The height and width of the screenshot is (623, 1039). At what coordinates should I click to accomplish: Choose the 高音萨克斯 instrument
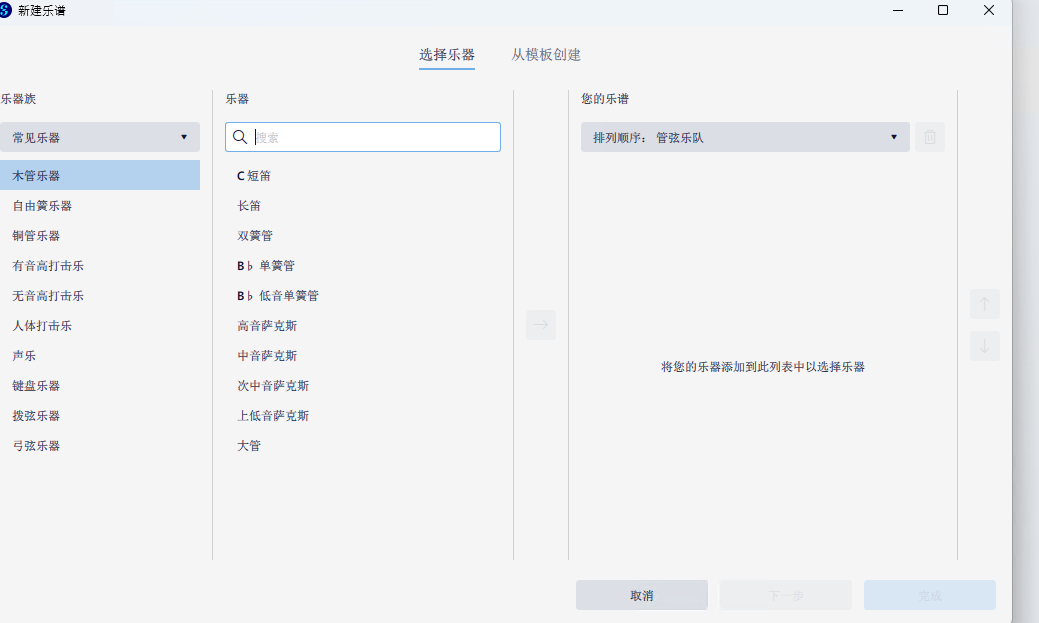[x=362, y=325]
